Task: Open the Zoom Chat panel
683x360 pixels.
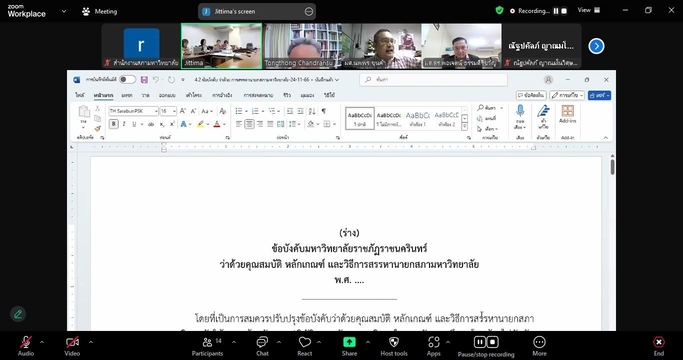Action: 262,346
